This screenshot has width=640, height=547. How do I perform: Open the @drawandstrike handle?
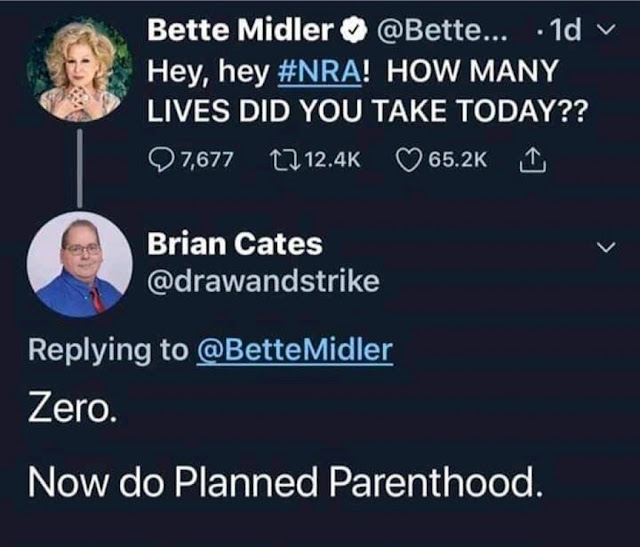click(263, 281)
